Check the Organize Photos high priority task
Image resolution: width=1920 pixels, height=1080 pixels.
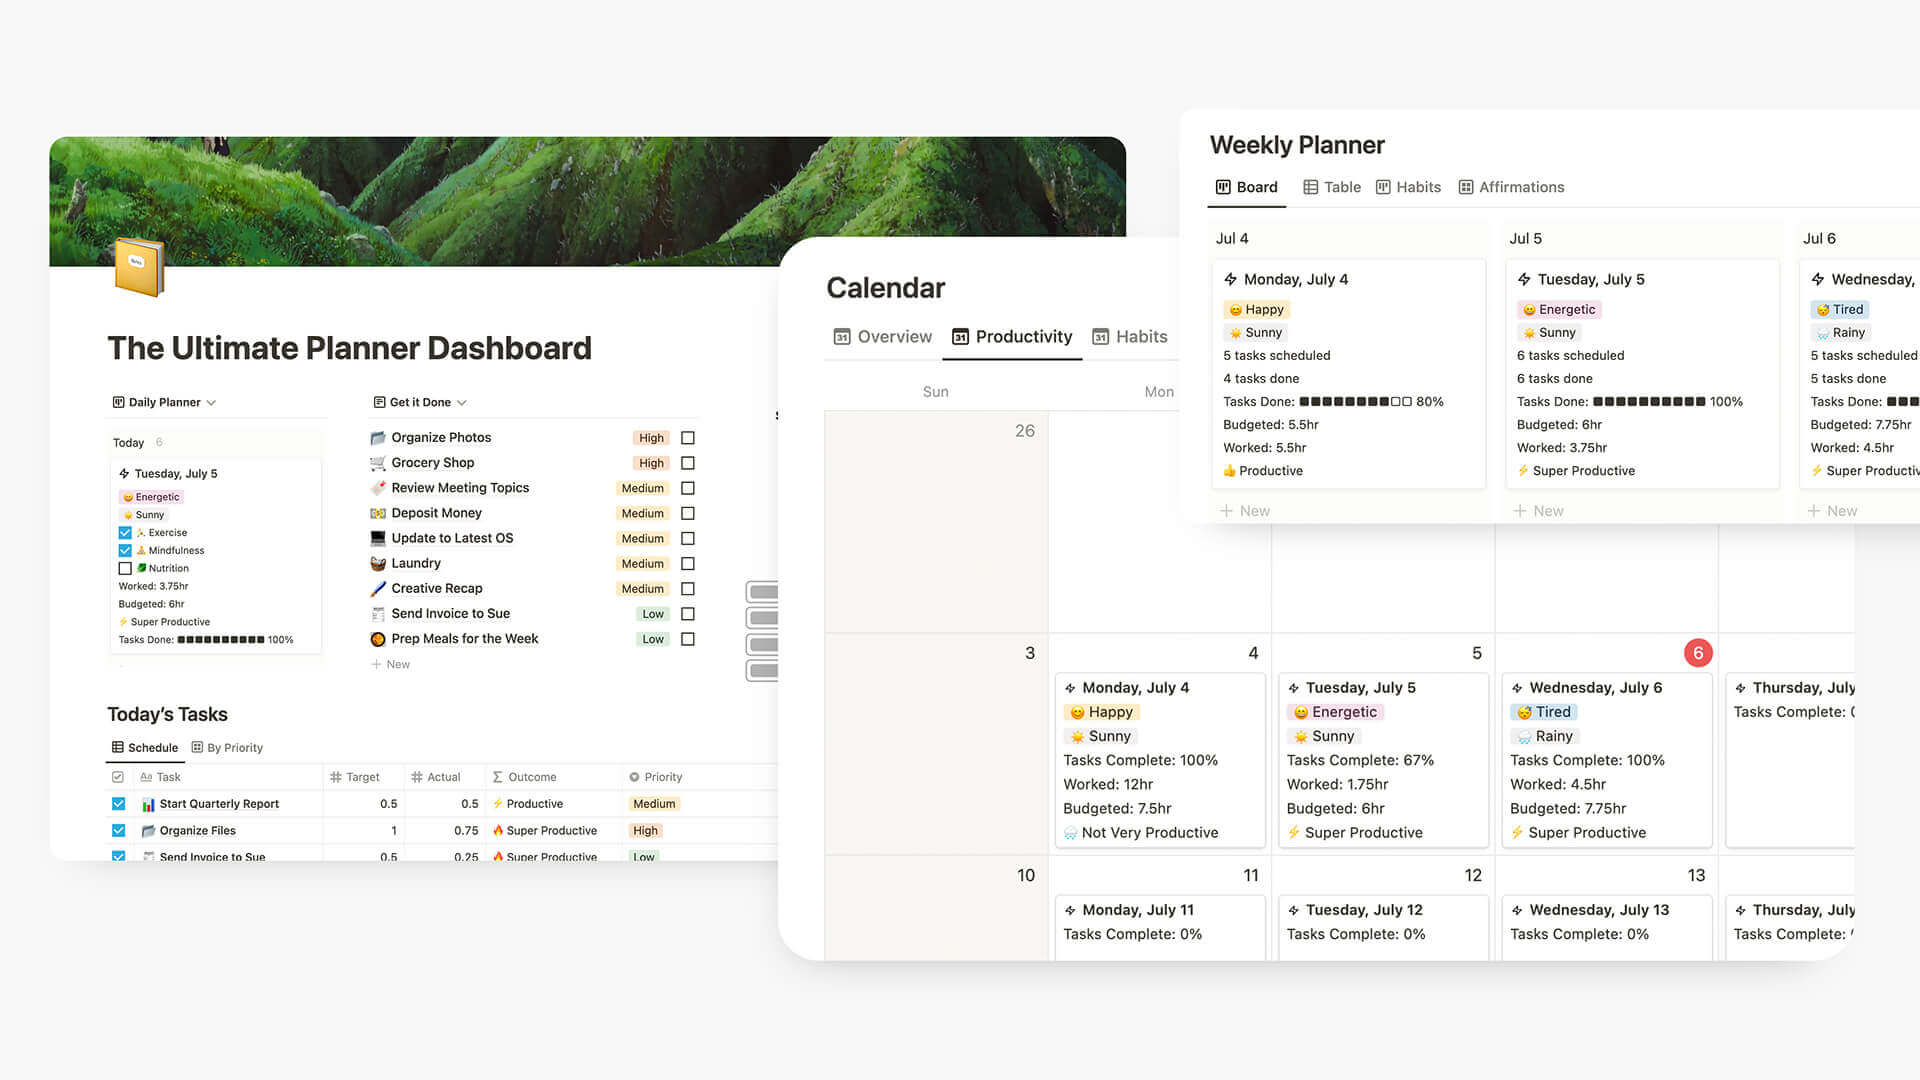(x=688, y=436)
